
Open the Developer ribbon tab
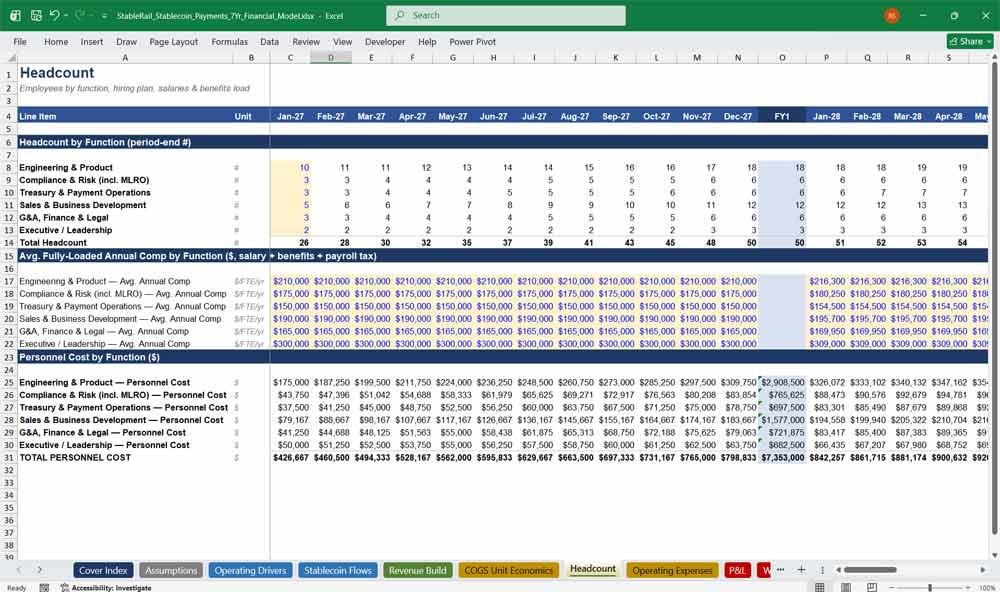point(385,41)
